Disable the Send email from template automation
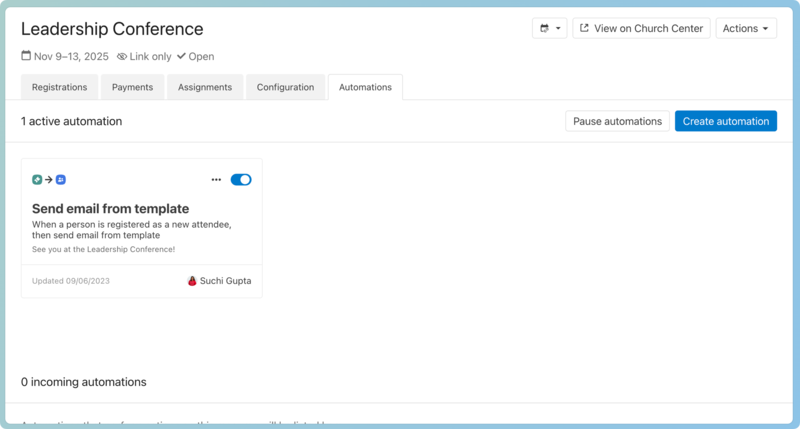This screenshot has width=800, height=429. click(x=241, y=180)
